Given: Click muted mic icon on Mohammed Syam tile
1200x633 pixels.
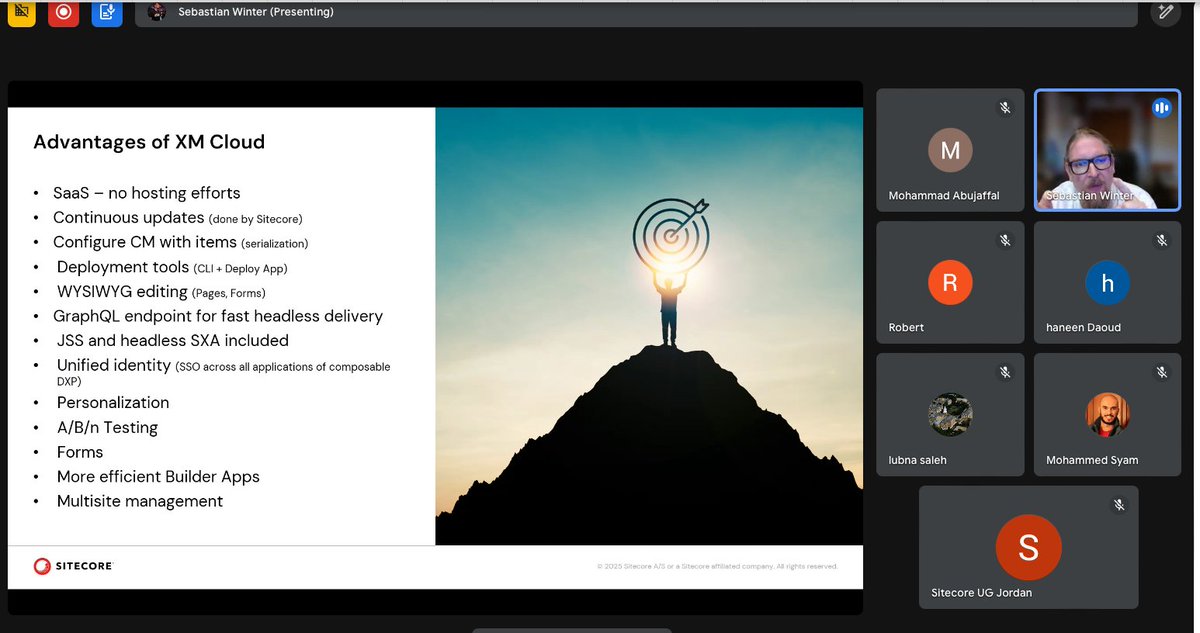Looking at the screenshot, I should click(x=1161, y=372).
